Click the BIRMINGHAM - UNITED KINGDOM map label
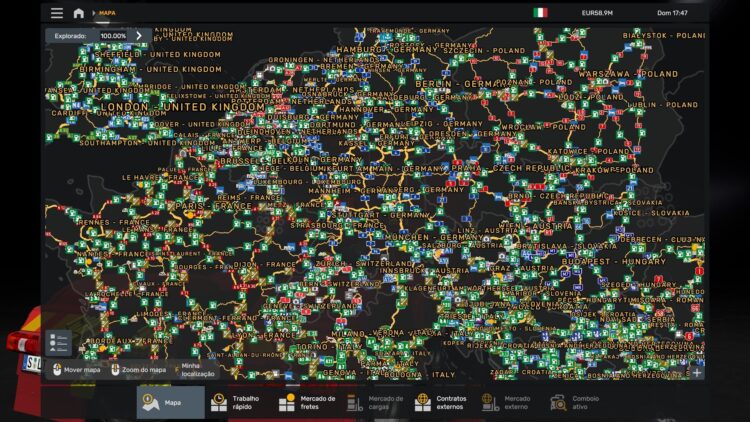The width and height of the screenshot is (750, 422). pyautogui.click(x=150, y=69)
